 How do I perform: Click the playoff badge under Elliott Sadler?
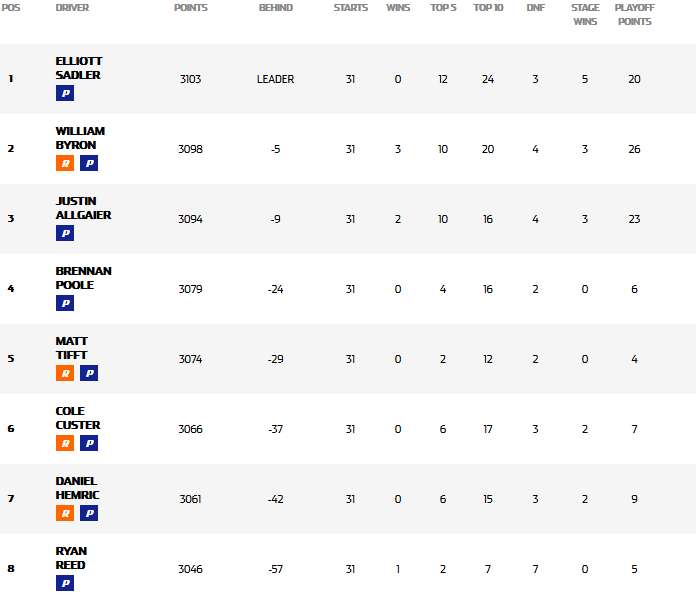(65, 93)
